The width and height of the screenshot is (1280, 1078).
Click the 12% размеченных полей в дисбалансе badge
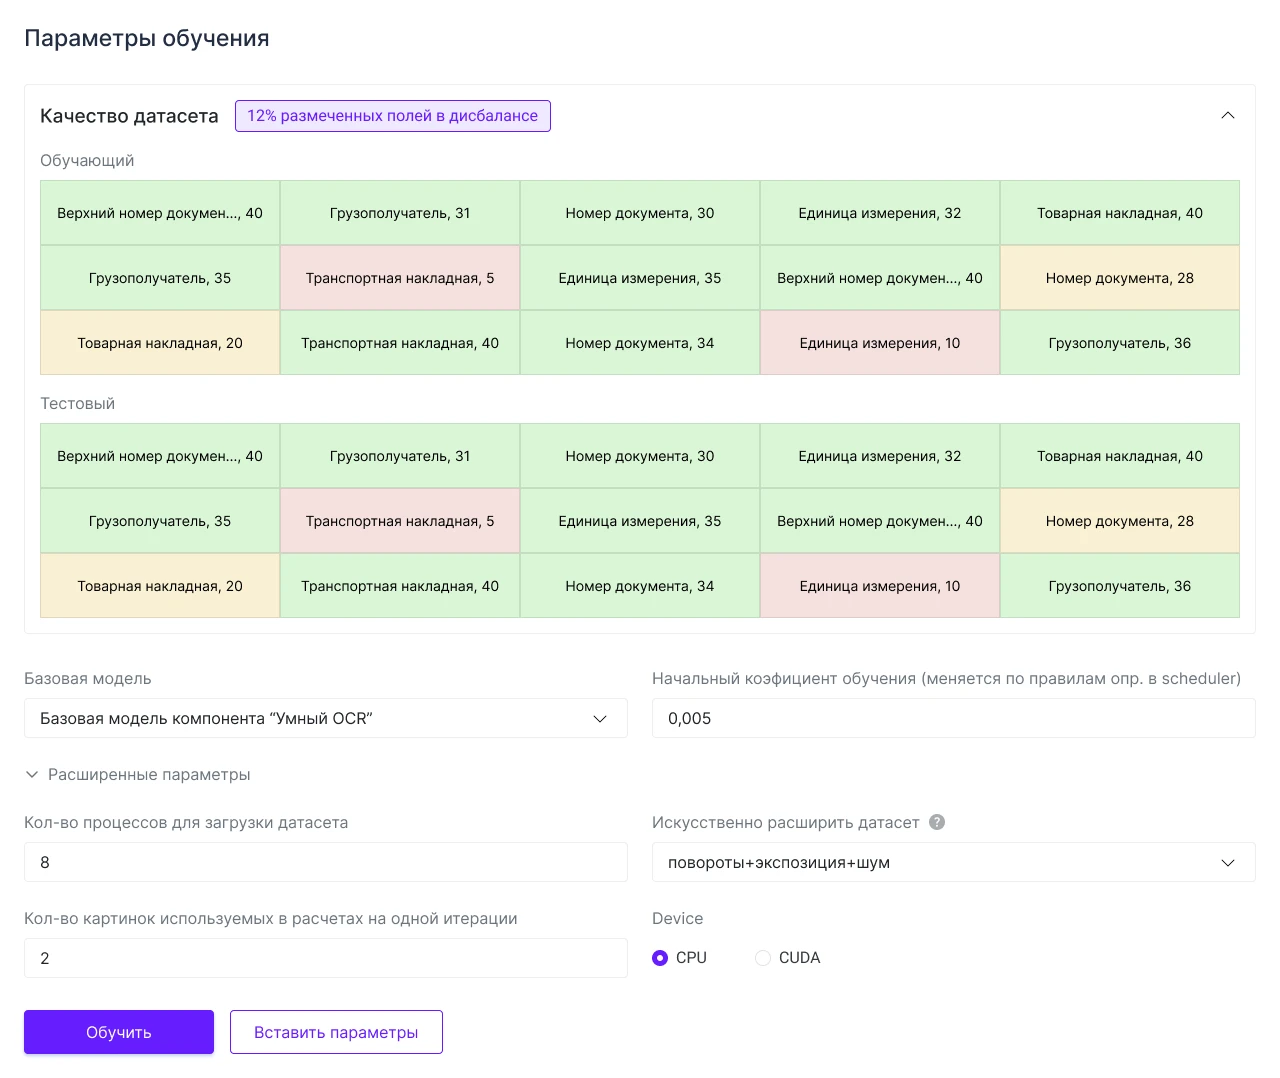393,116
